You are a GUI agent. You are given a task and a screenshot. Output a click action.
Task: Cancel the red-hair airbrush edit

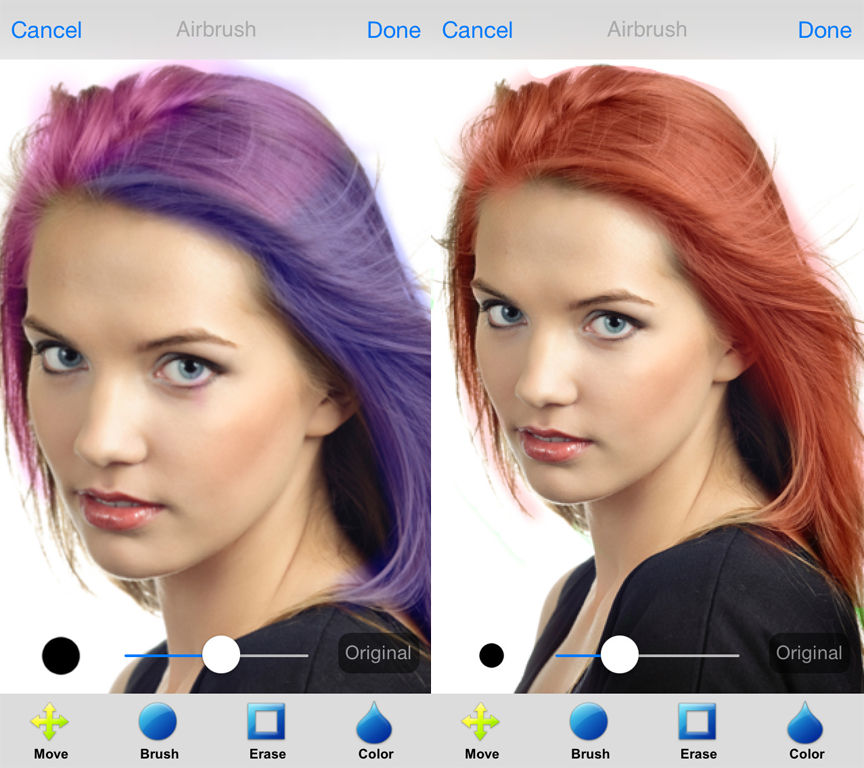point(477,30)
